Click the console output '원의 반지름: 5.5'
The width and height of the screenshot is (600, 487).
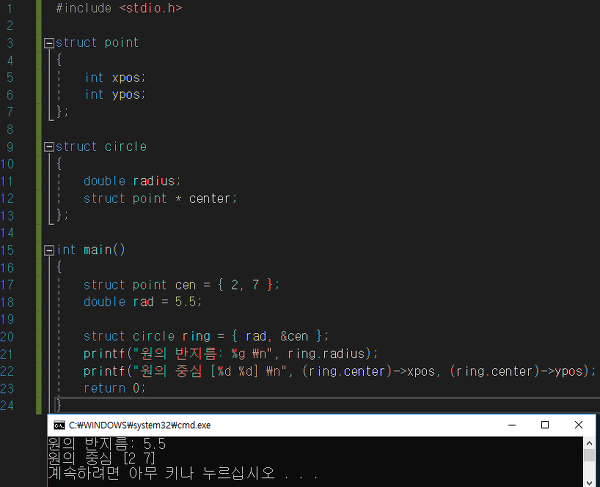click(107, 444)
